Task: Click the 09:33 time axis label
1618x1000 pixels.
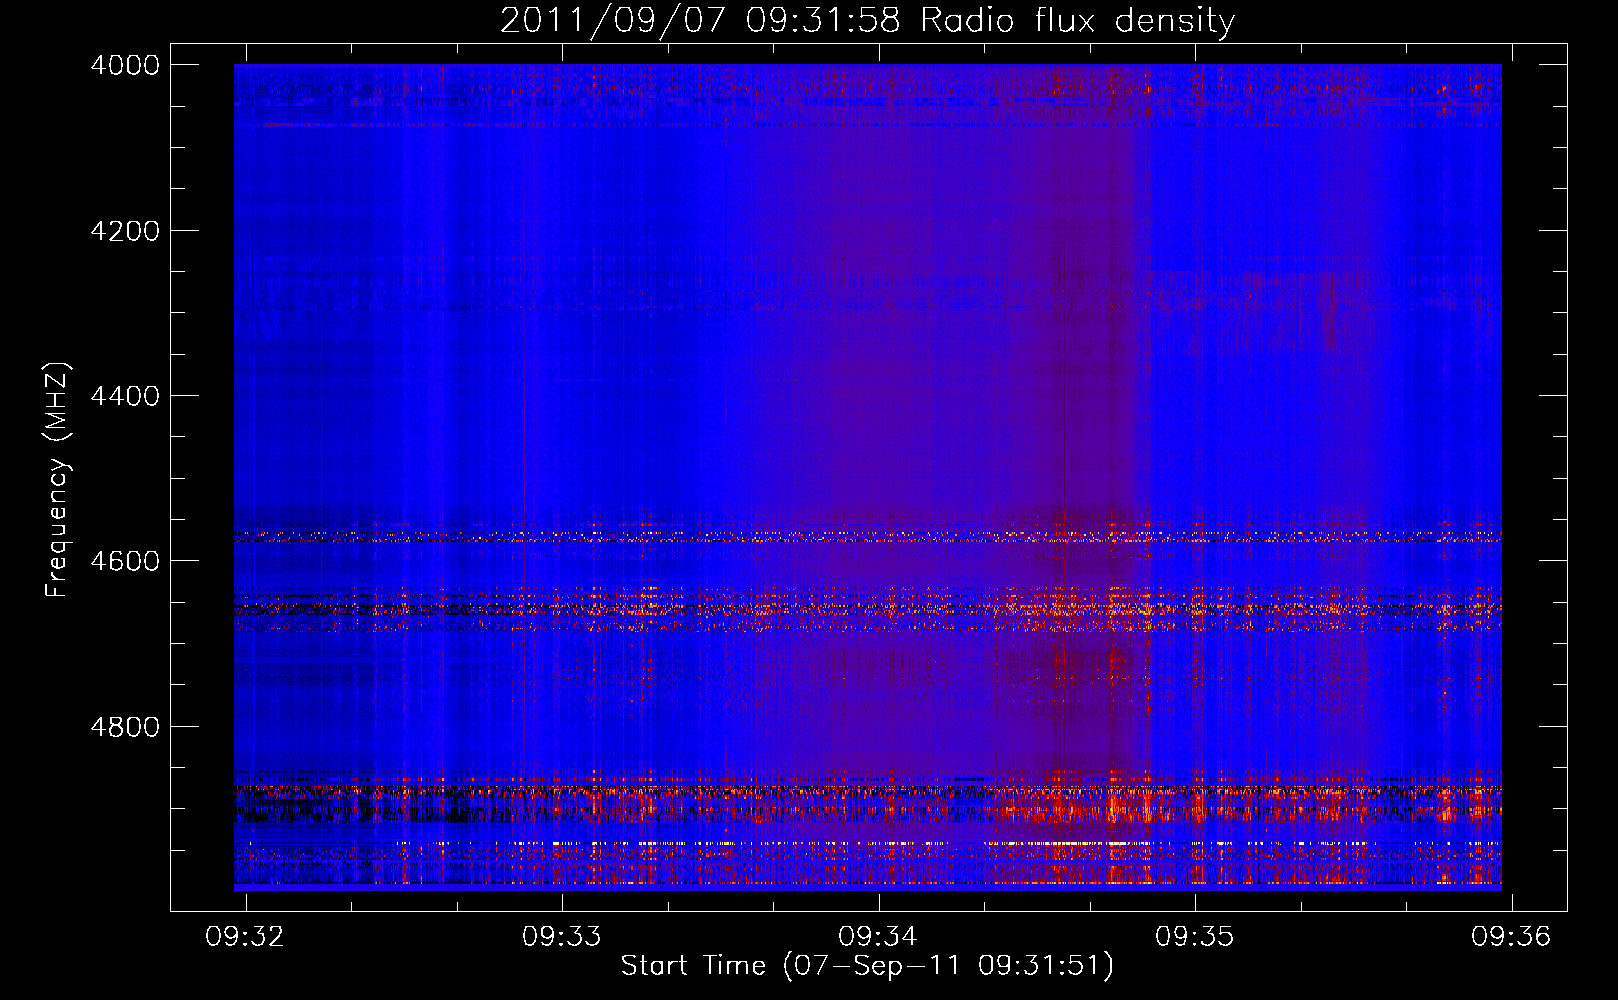Action: [562, 937]
